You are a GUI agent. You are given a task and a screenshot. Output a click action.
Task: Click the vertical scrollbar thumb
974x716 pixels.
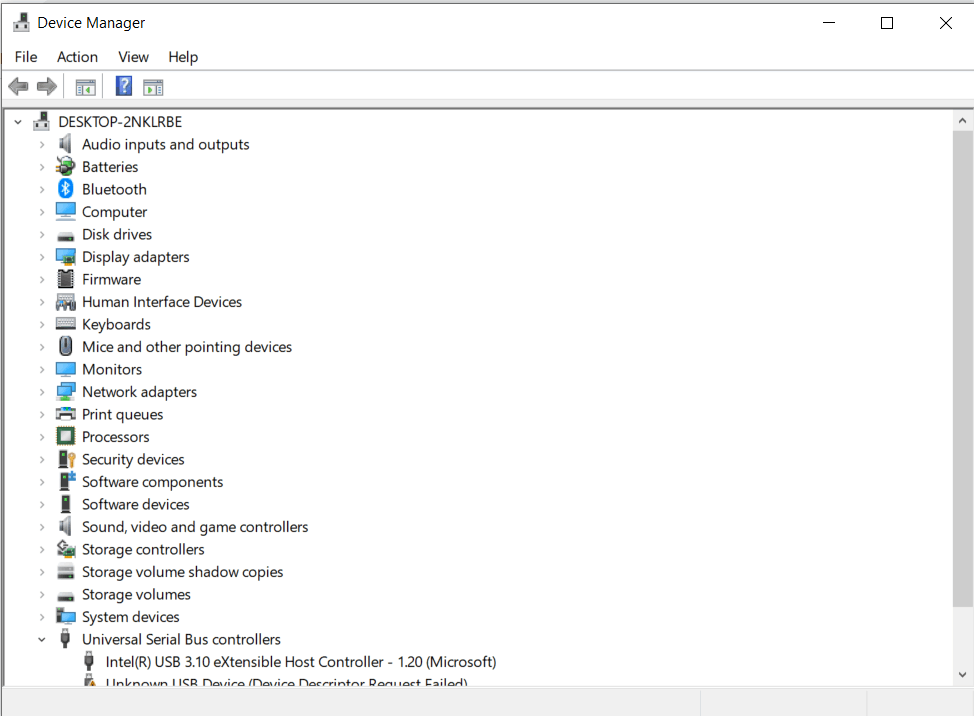(962, 369)
